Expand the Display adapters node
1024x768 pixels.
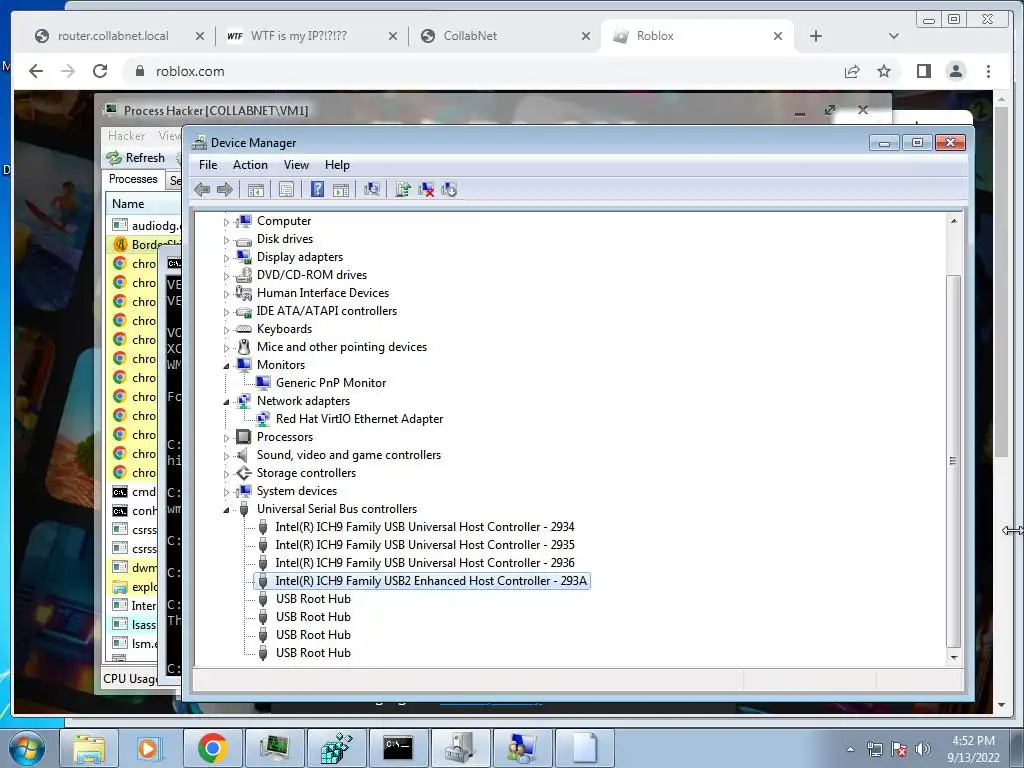tap(227, 258)
